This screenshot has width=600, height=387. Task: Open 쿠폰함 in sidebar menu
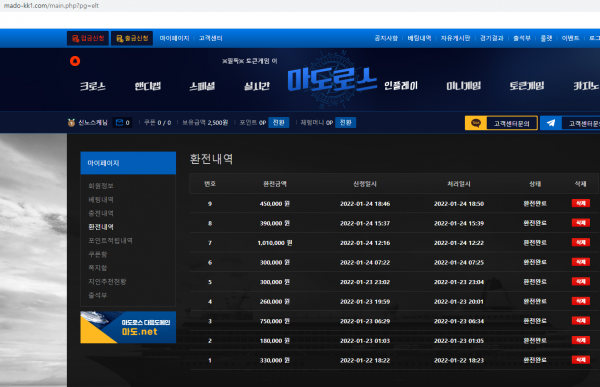[x=98, y=254]
